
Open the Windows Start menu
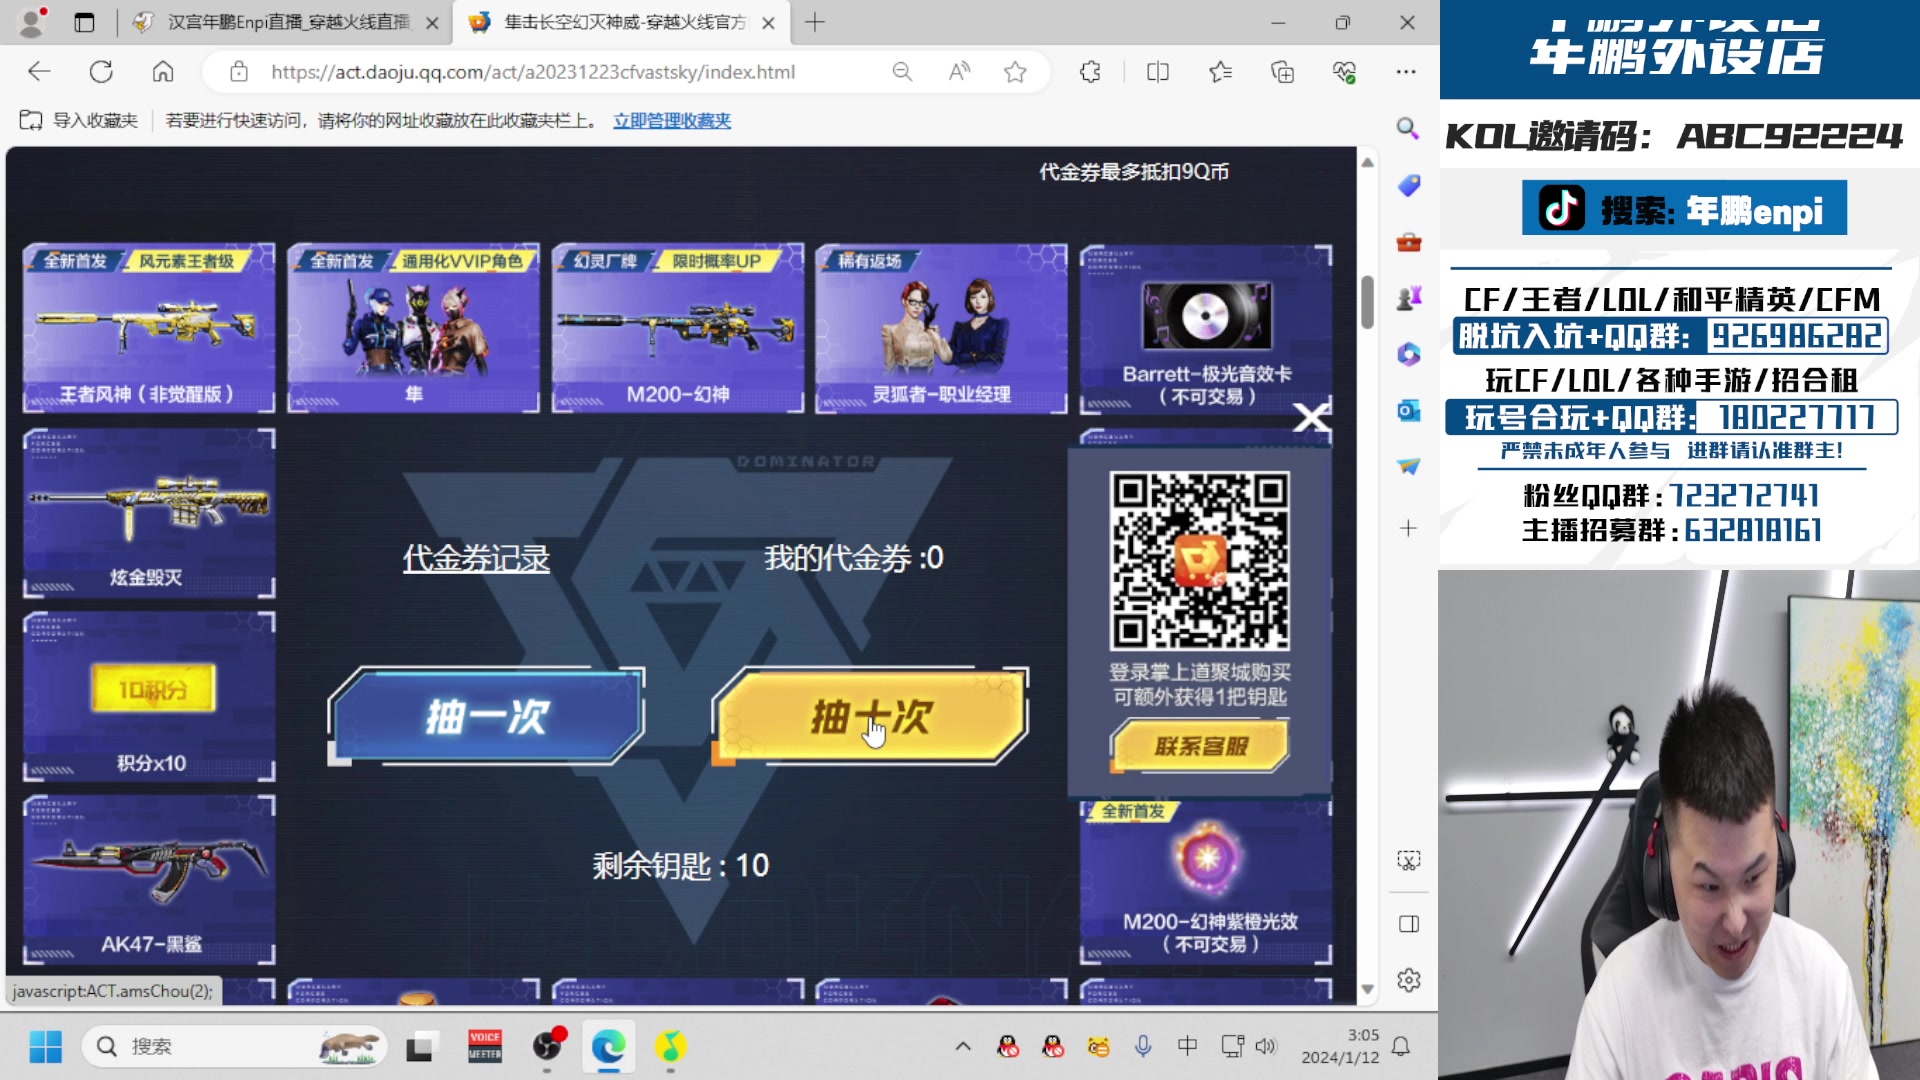[x=46, y=1047]
